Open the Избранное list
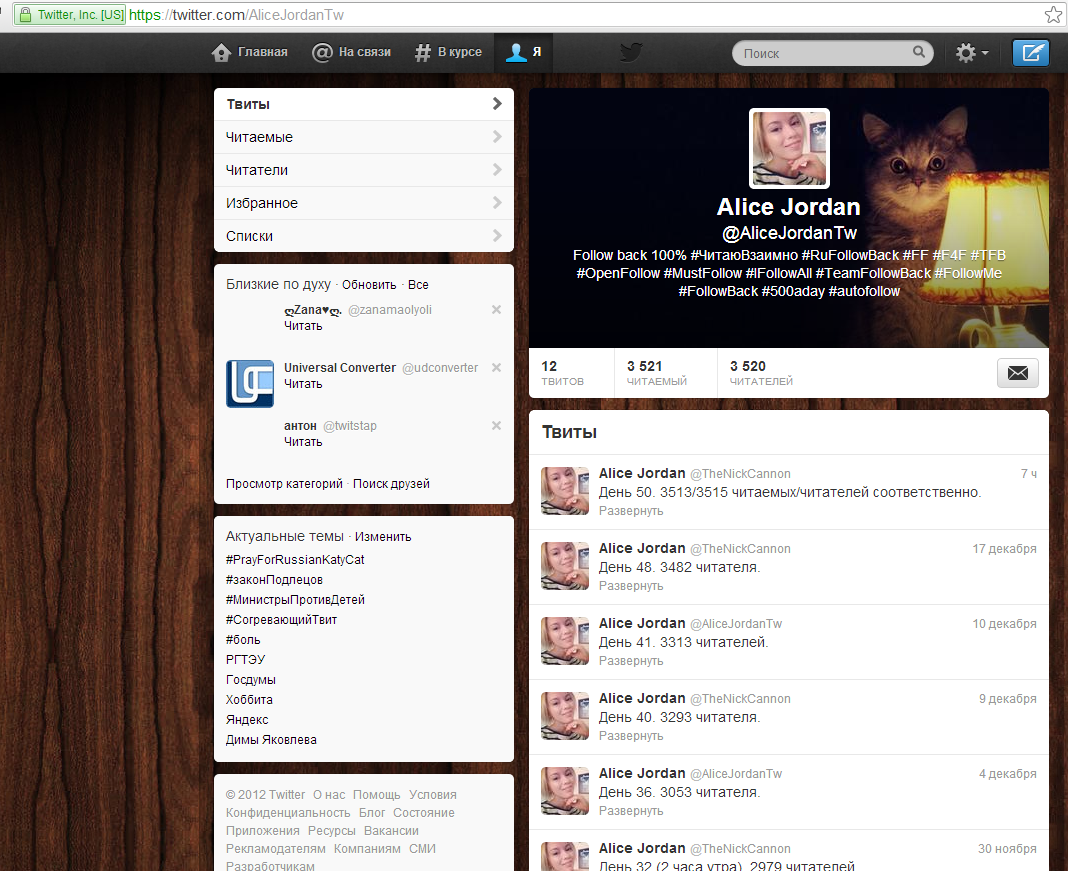 coord(364,203)
